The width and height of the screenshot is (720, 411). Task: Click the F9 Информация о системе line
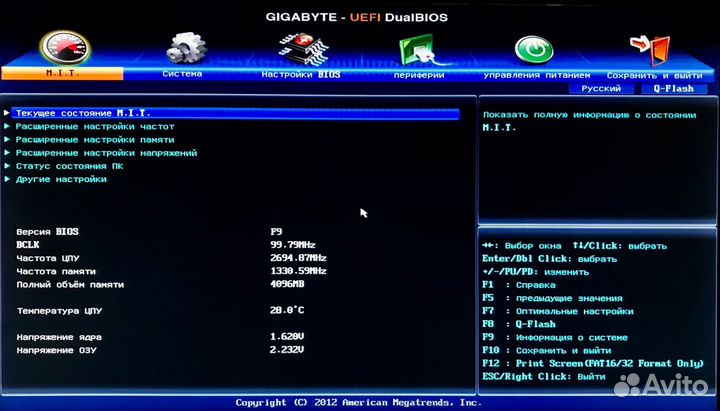555,338
